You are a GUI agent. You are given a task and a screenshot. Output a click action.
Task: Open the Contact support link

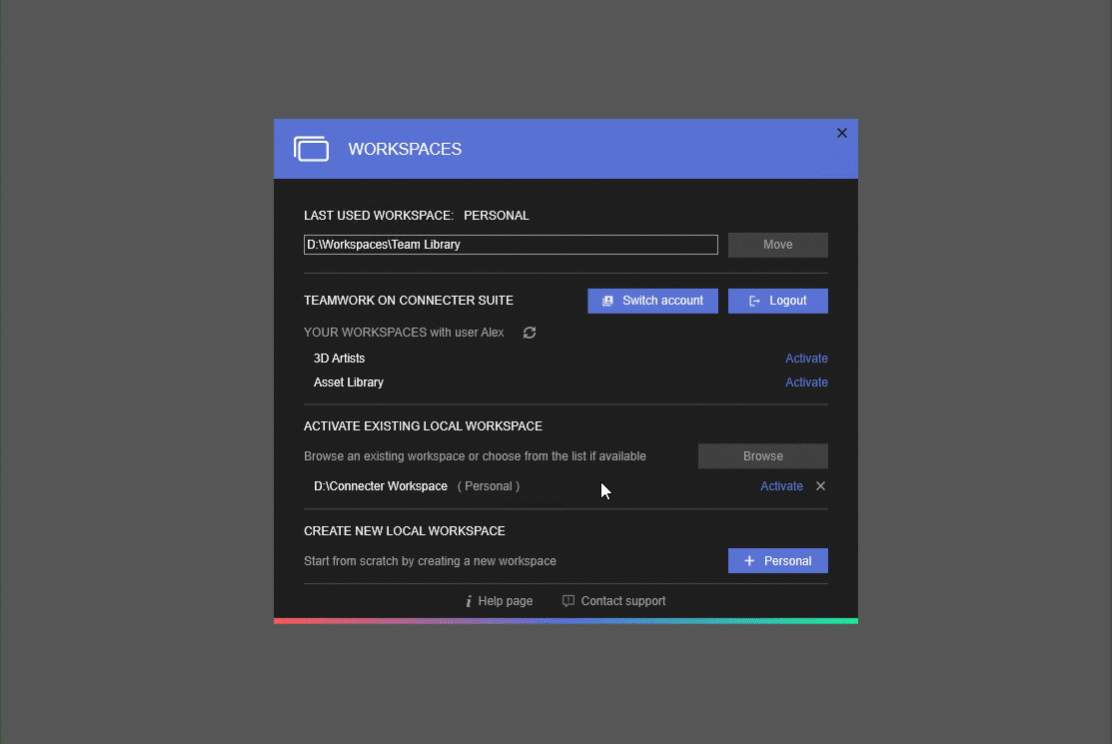pyautogui.click(x=614, y=601)
